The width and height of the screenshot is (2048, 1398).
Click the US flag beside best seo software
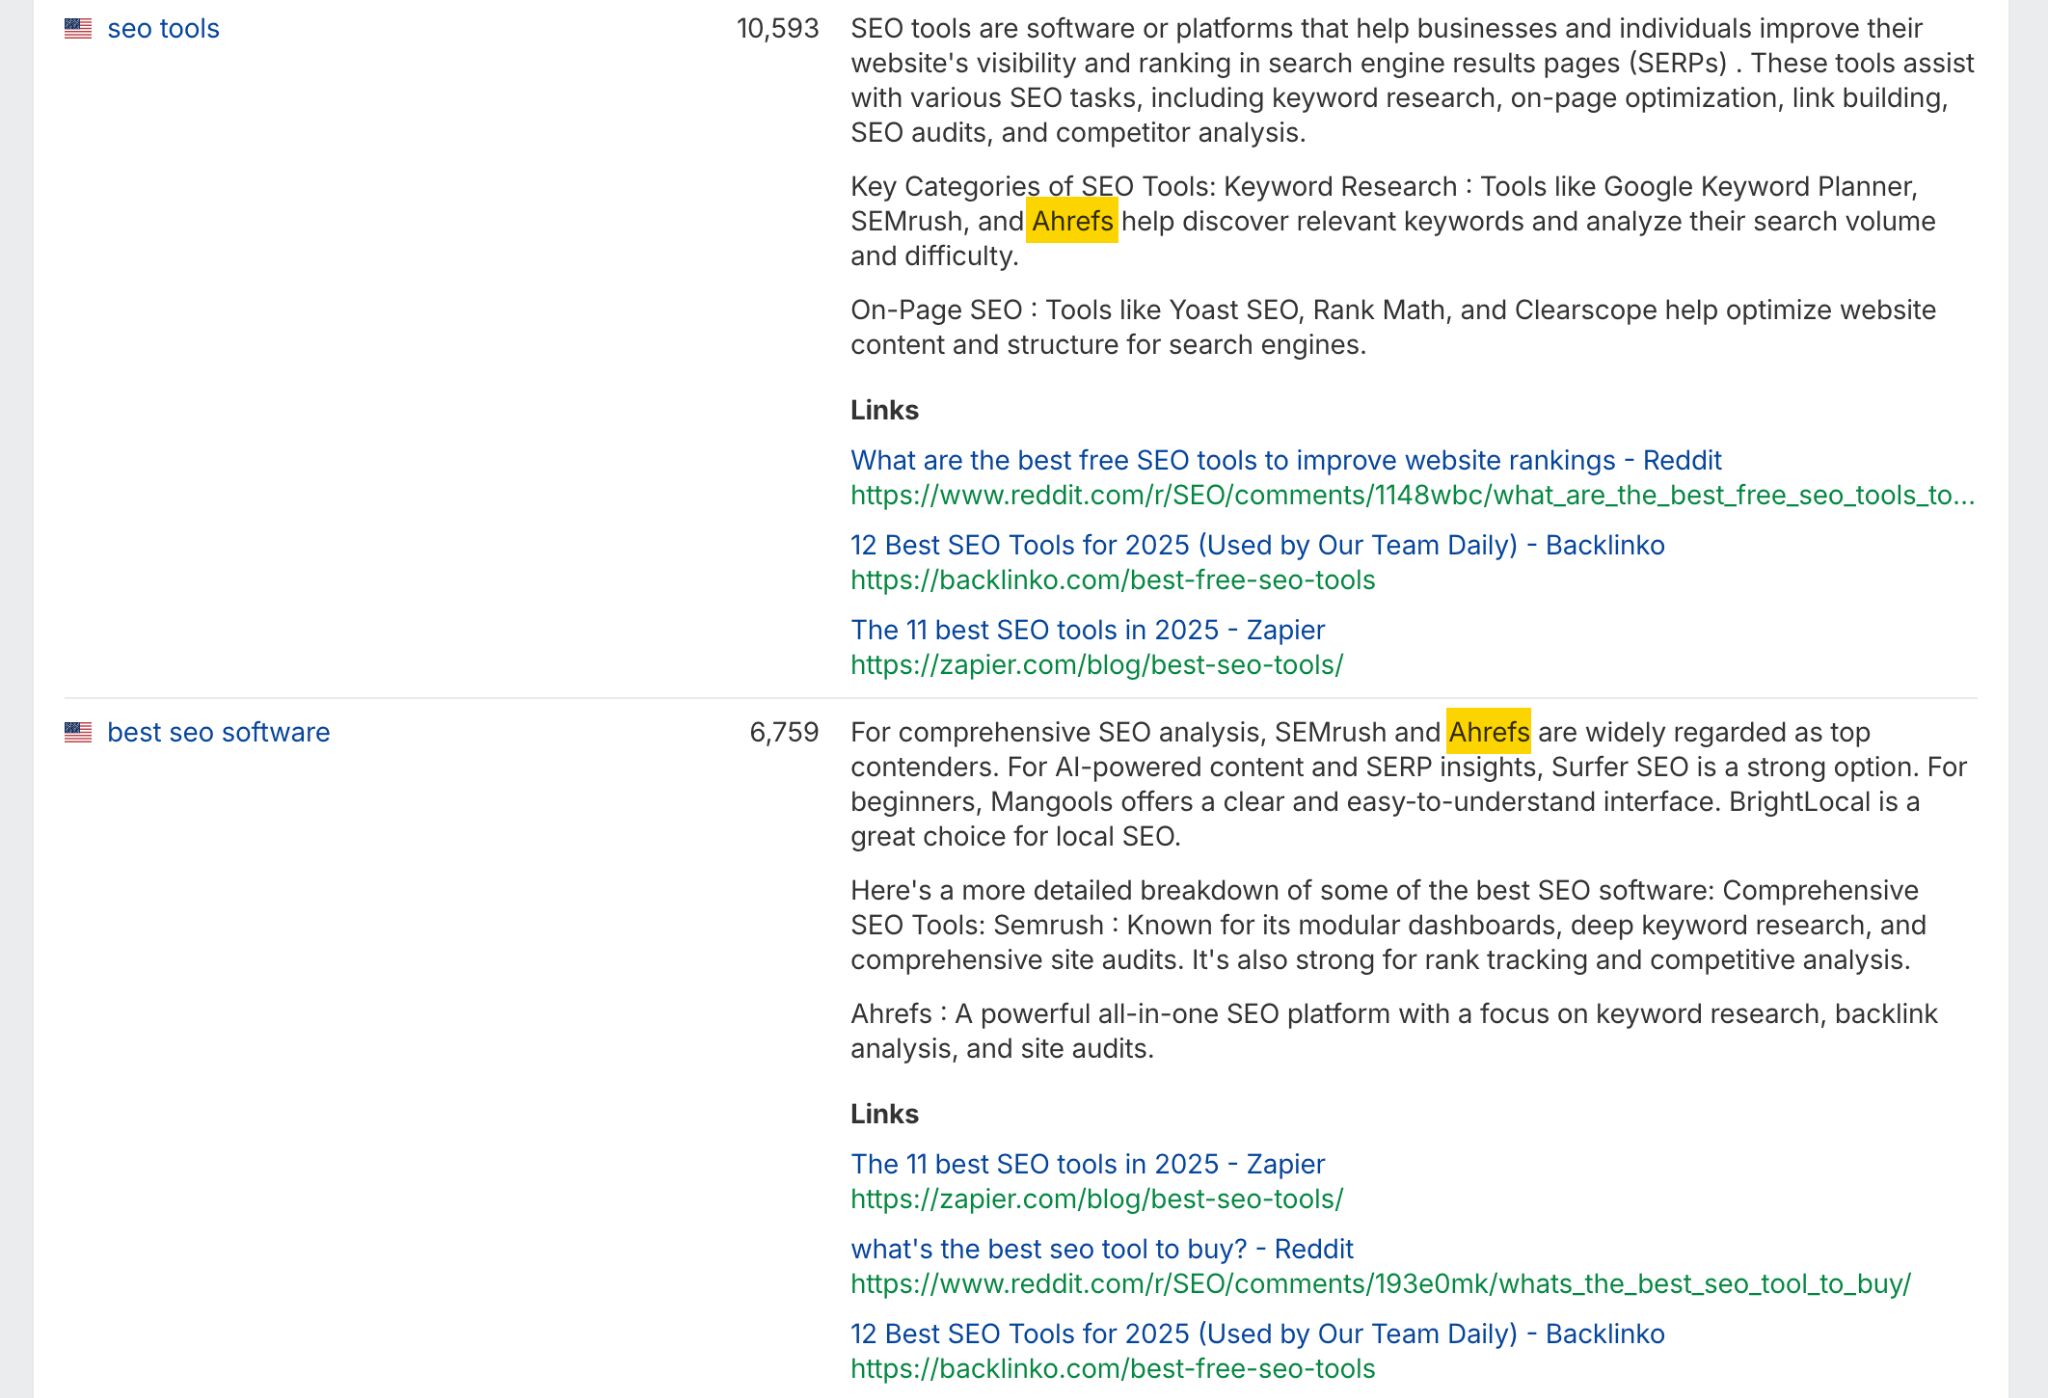[78, 732]
